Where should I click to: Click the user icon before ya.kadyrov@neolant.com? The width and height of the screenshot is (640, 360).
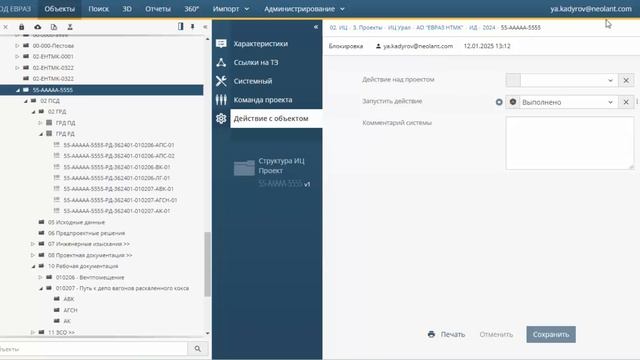click(378, 46)
